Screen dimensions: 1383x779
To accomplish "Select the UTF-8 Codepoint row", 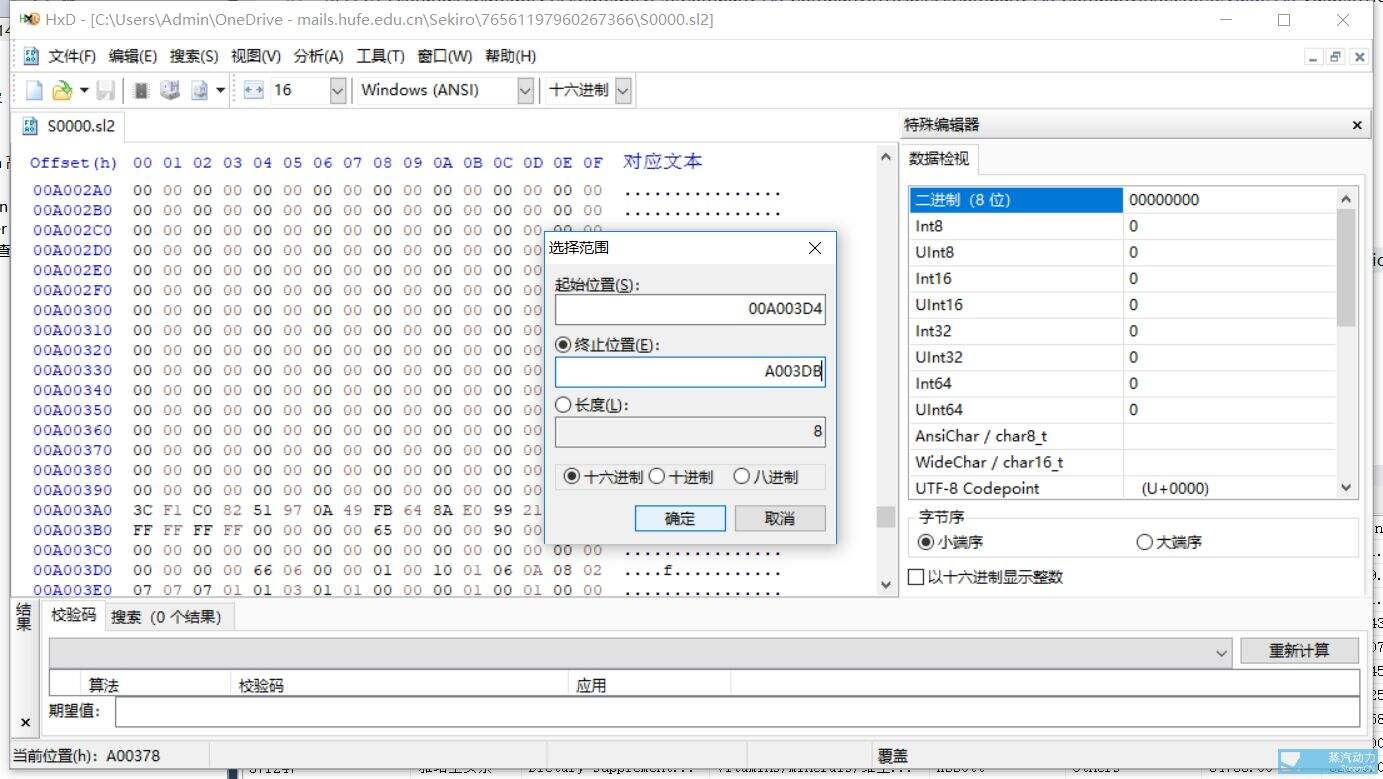I will [1122, 488].
